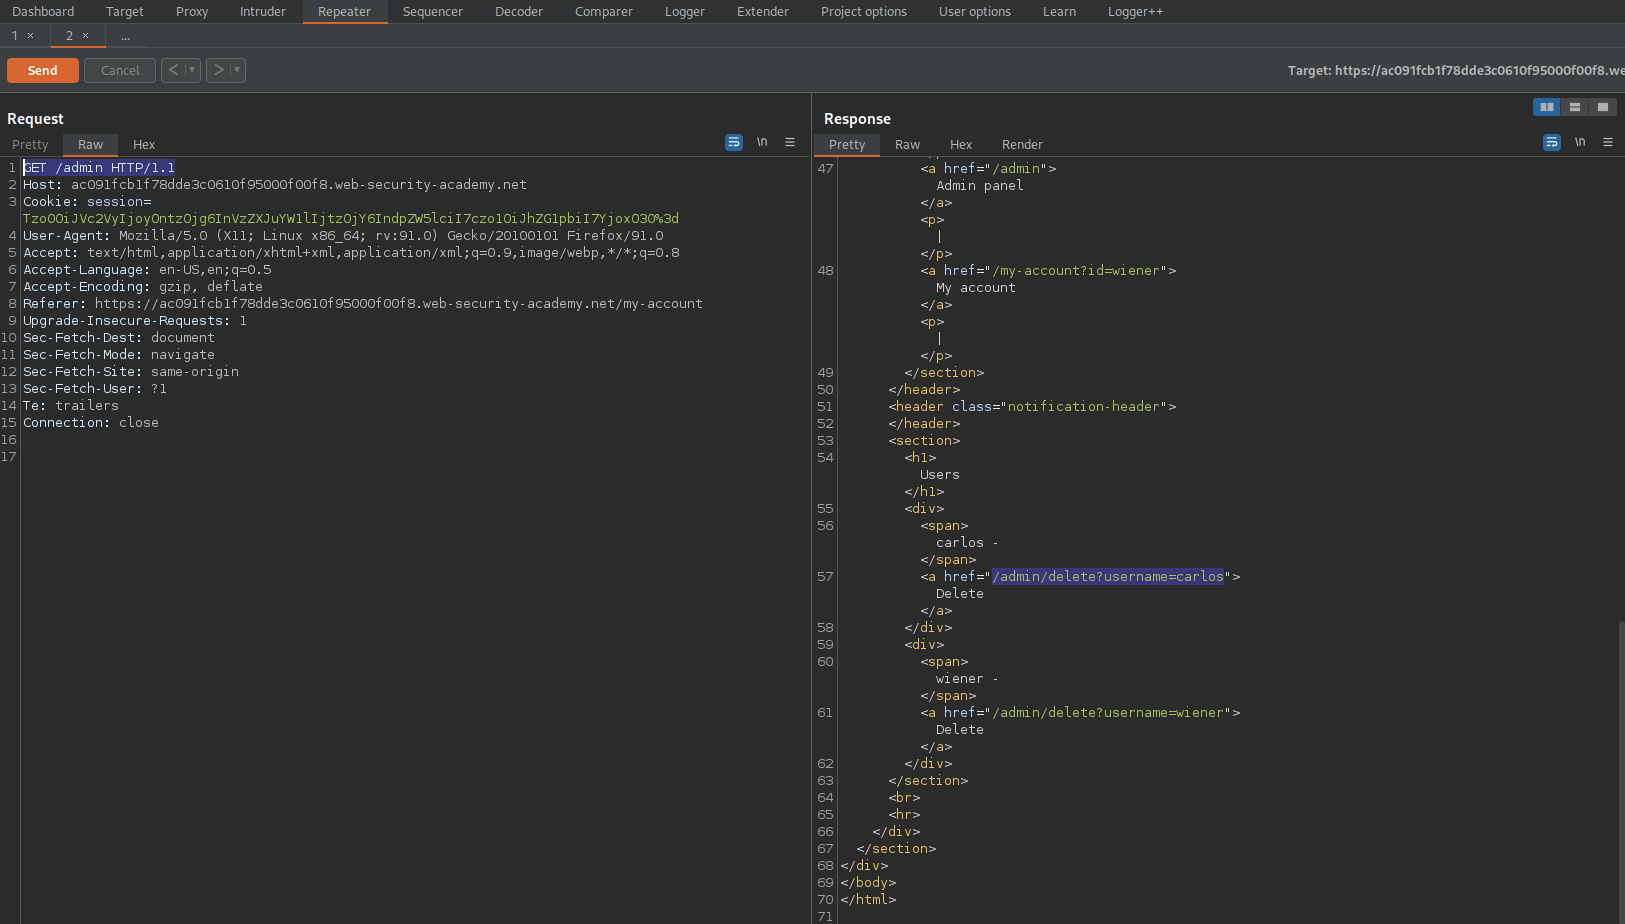This screenshot has width=1625, height=924.
Task: Click the Upgrade-Insecure-Requests header line
Action: click(135, 321)
